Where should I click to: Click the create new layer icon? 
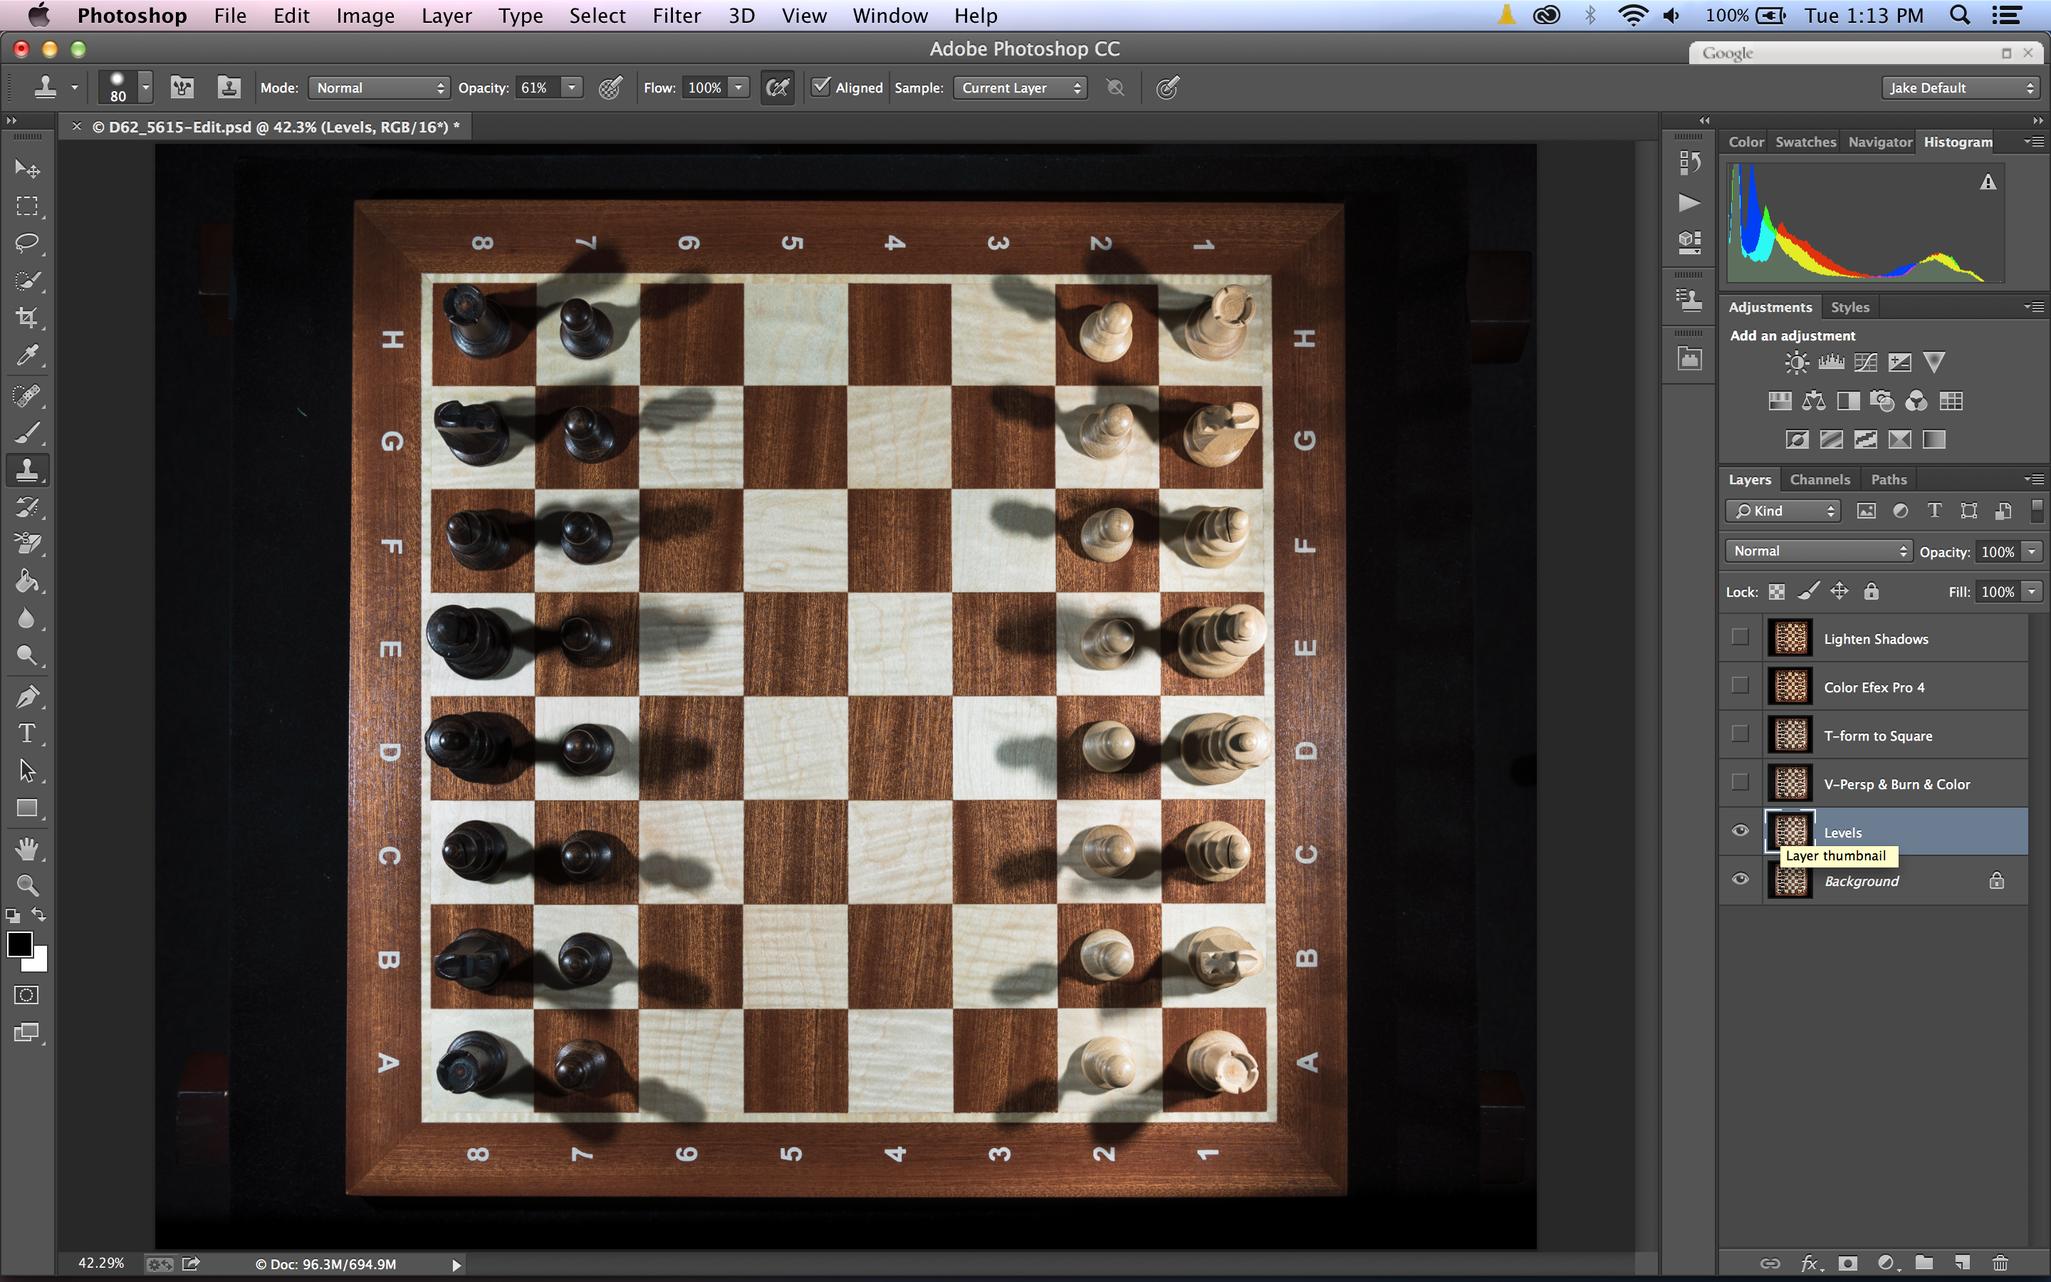[x=1961, y=1263]
